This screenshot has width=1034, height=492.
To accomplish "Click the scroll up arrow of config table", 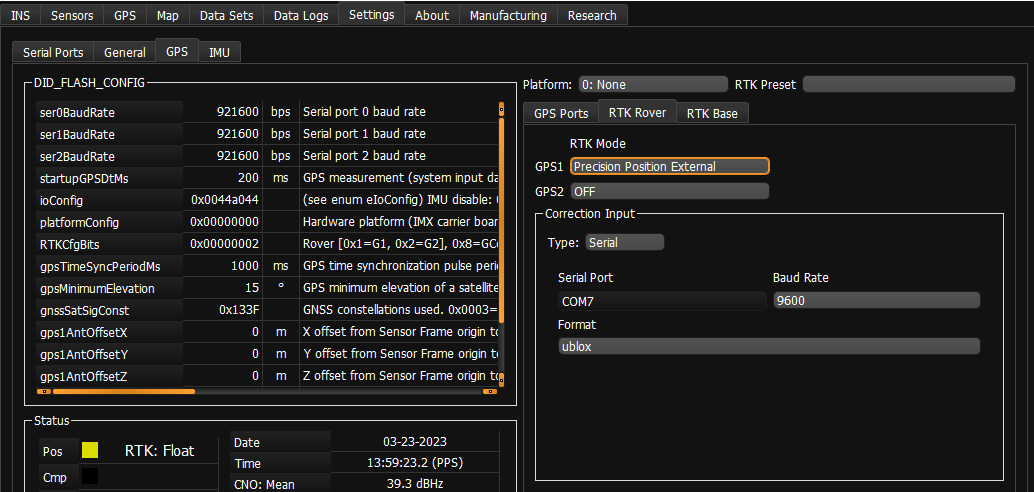I will tap(501, 109).
